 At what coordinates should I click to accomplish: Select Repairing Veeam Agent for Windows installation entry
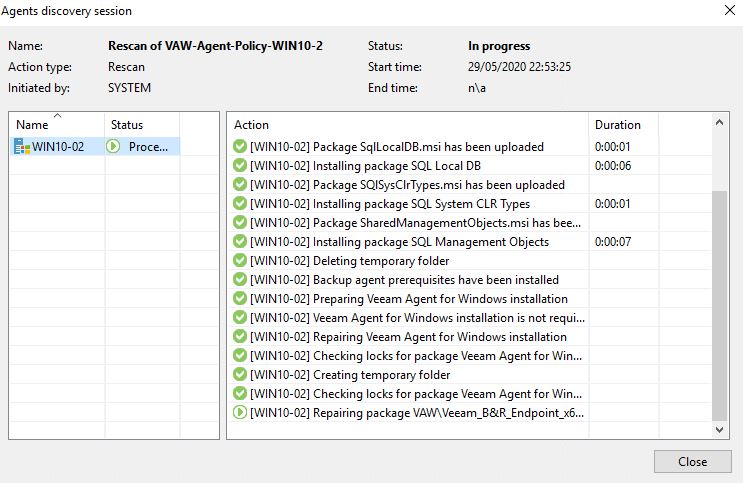408,337
